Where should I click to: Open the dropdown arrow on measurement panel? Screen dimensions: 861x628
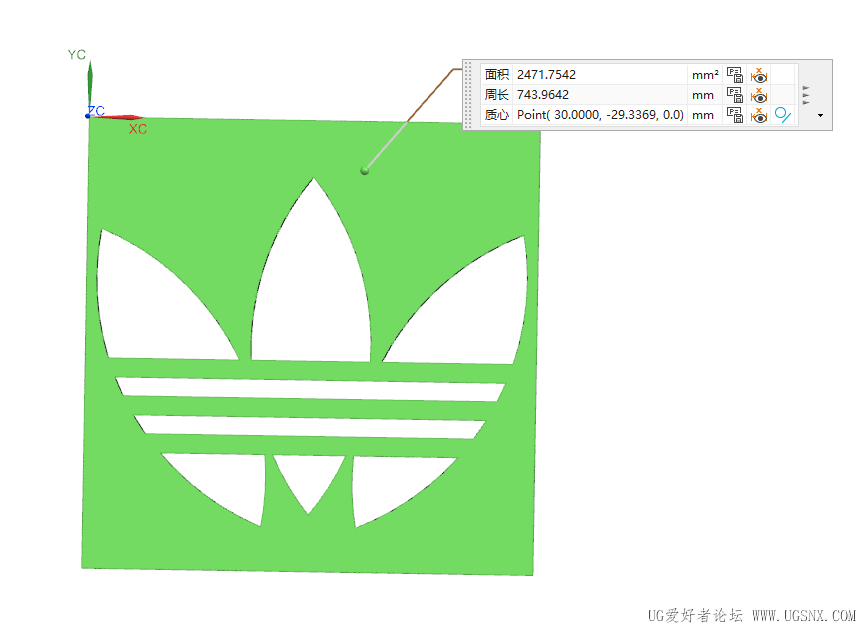click(820, 115)
